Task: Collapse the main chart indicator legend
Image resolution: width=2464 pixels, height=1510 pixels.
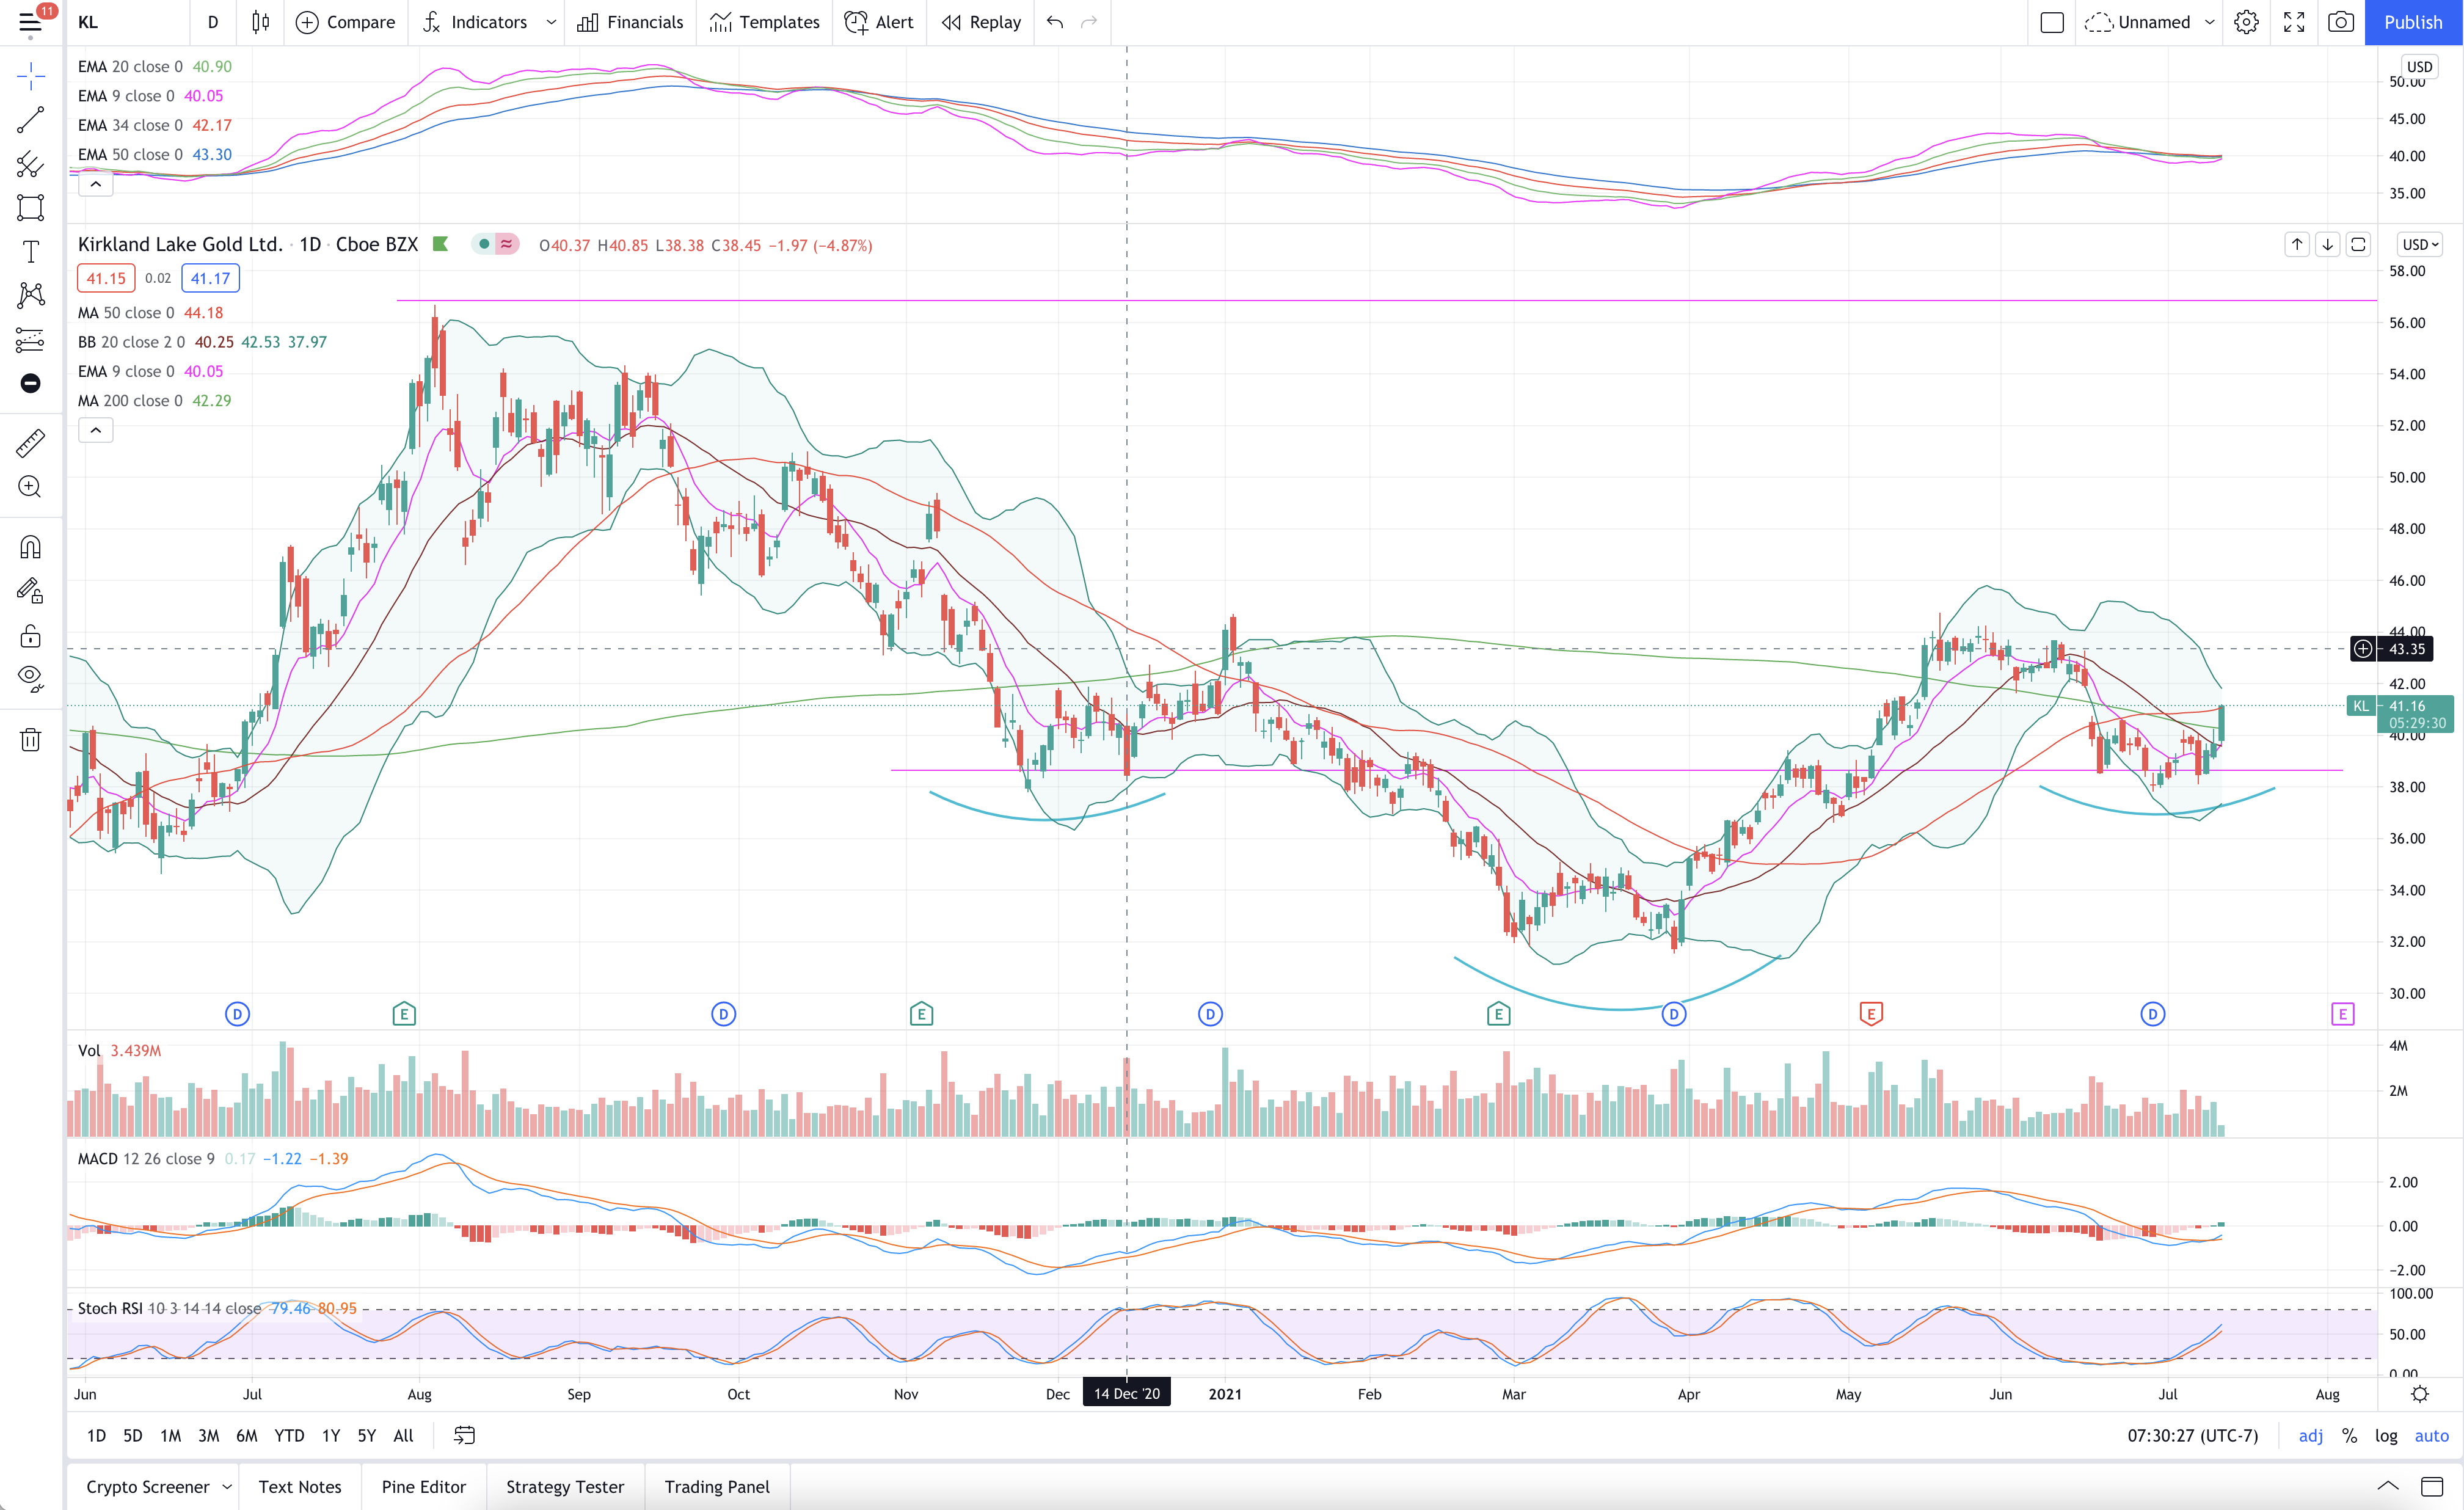Action: pyautogui.click(x=96, y=430)
